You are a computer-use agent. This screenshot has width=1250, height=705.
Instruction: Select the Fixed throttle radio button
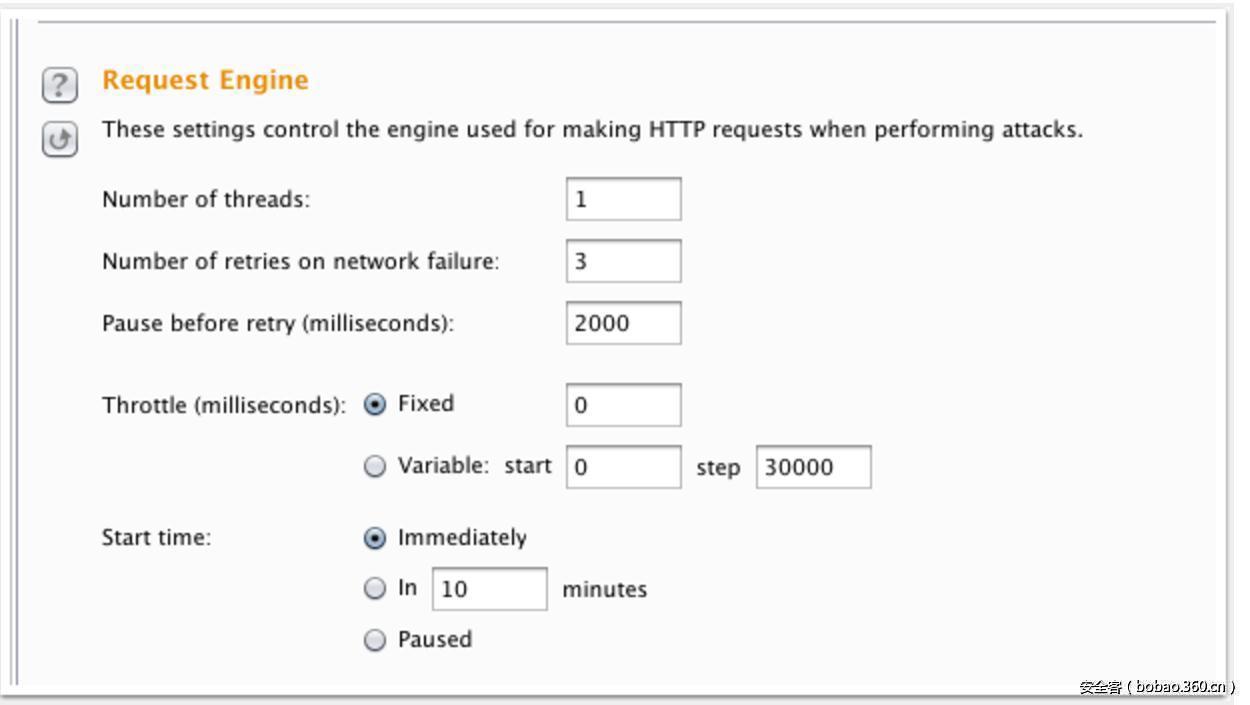(x=375, y=405)
